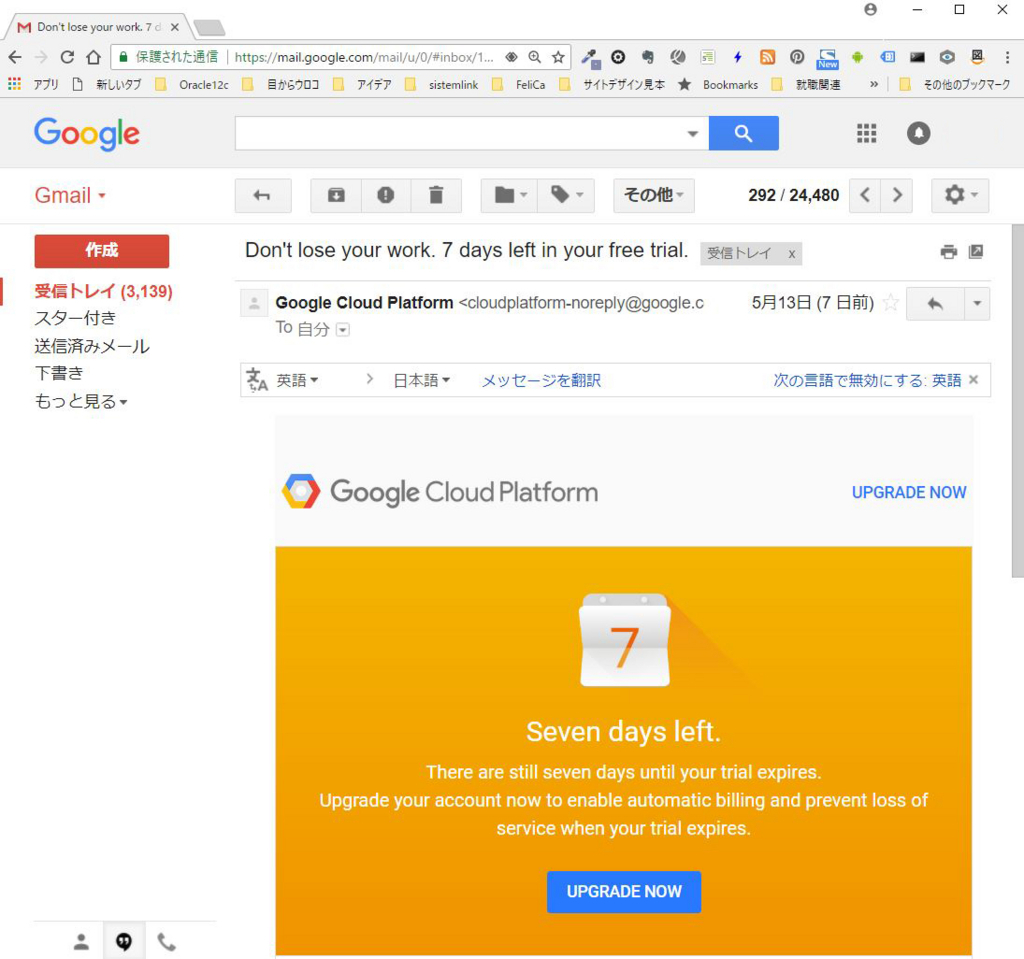
Task: Expand もっと見る in sidebar
Action: pos(80,401)
